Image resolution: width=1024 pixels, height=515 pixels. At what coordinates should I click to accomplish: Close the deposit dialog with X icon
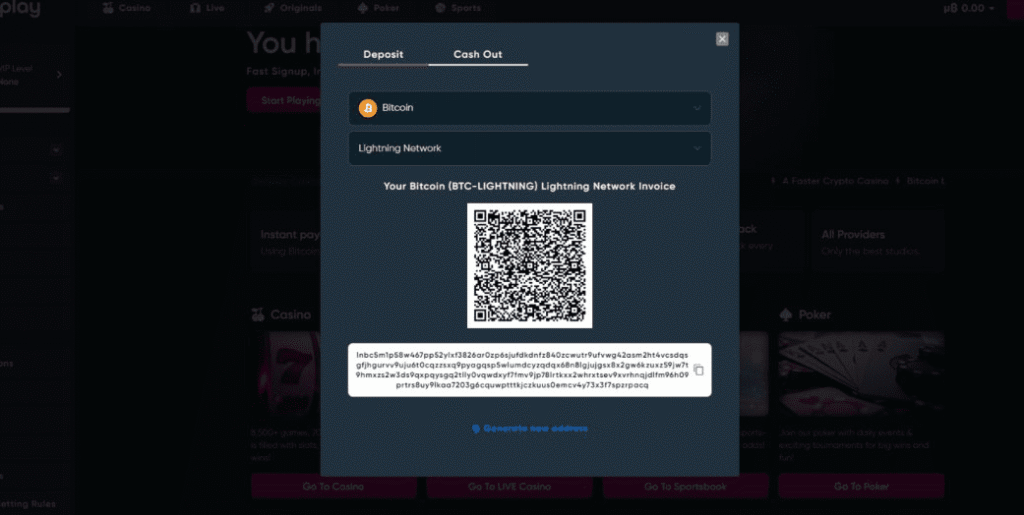(x=722, y=39)
